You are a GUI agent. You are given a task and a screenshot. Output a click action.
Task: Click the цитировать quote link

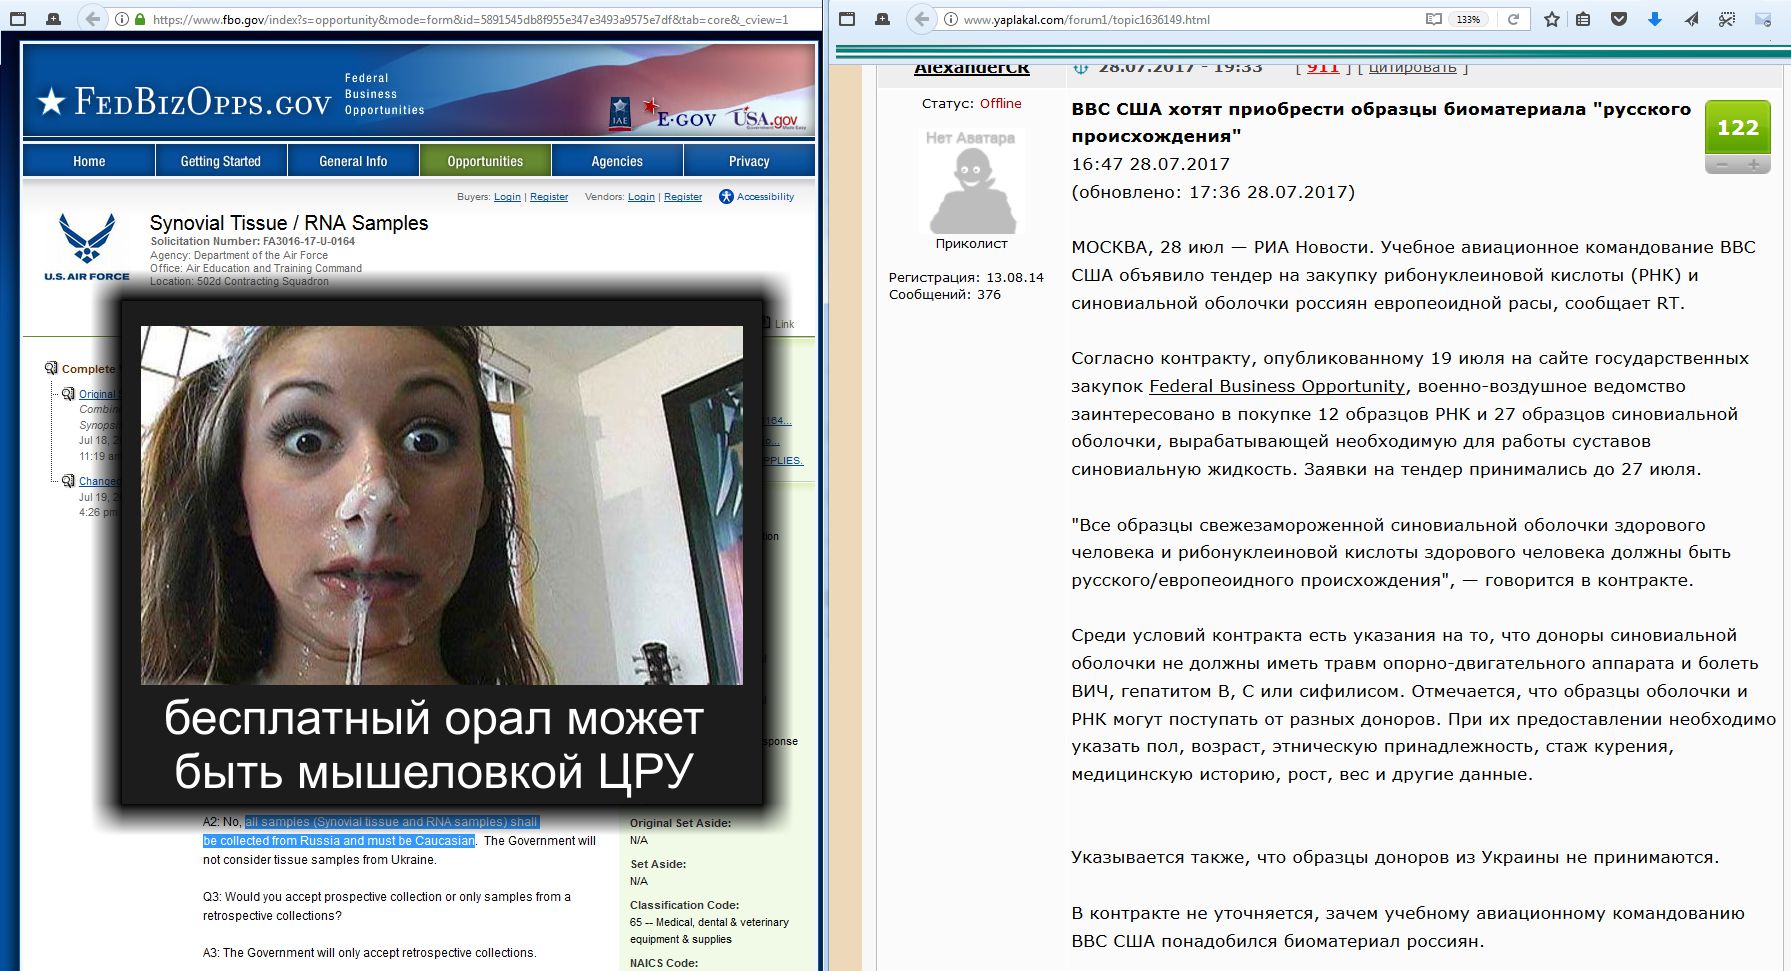[1412, 67]
